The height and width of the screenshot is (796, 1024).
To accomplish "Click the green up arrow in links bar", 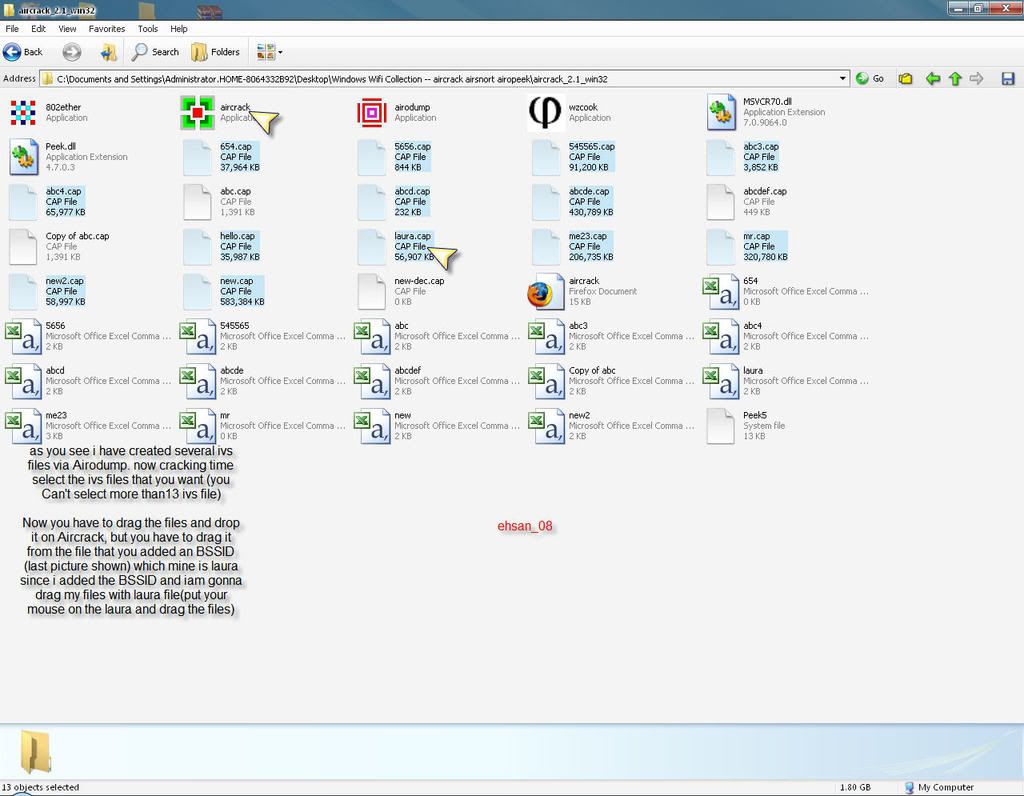I will click(x=955, y=79).
